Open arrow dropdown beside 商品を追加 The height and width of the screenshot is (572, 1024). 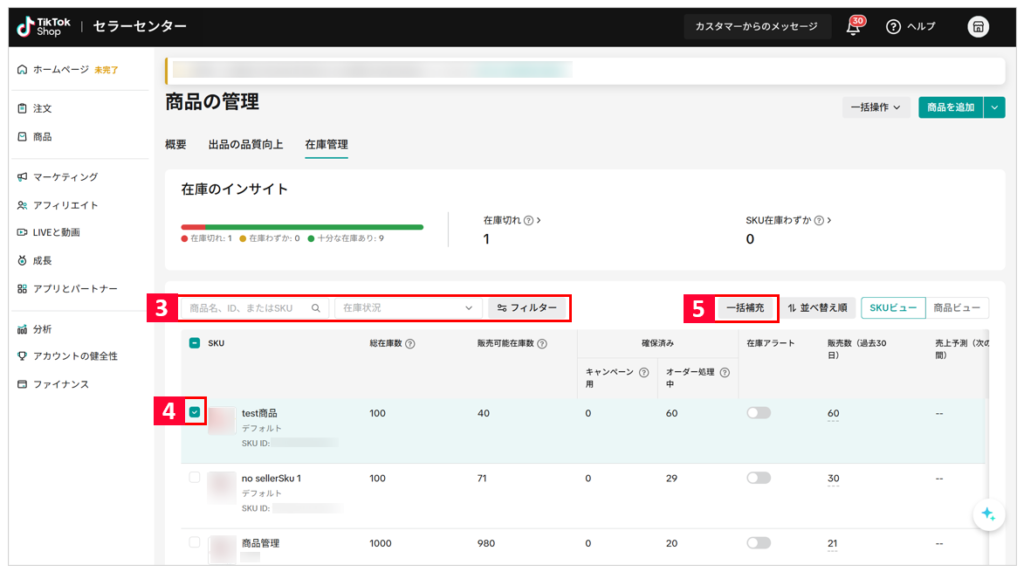click(x=994, y=107)
